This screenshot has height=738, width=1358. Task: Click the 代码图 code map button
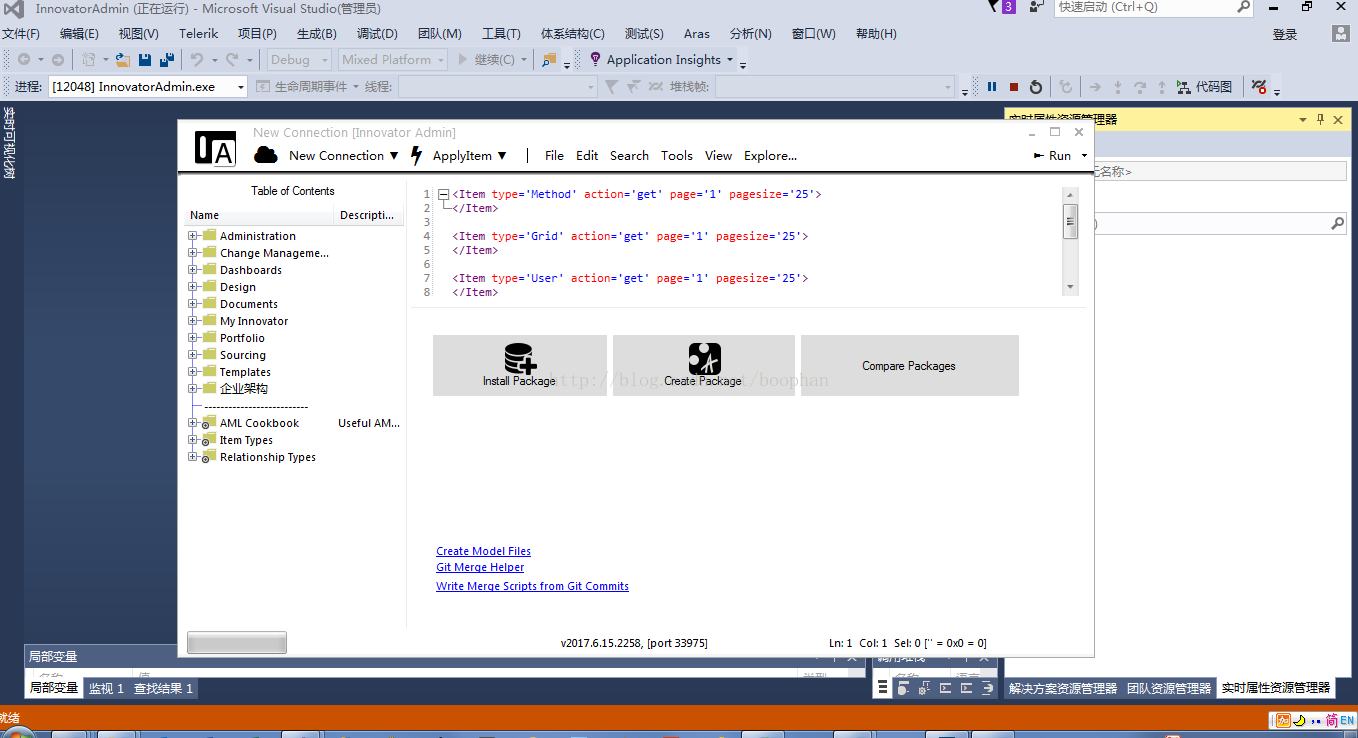1204,87
